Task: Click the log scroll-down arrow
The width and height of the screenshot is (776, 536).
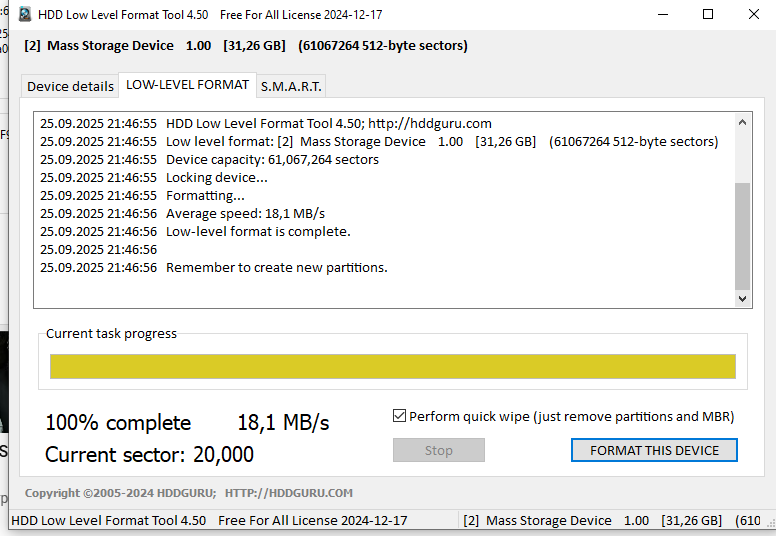Action: click(x=742, y=298)
